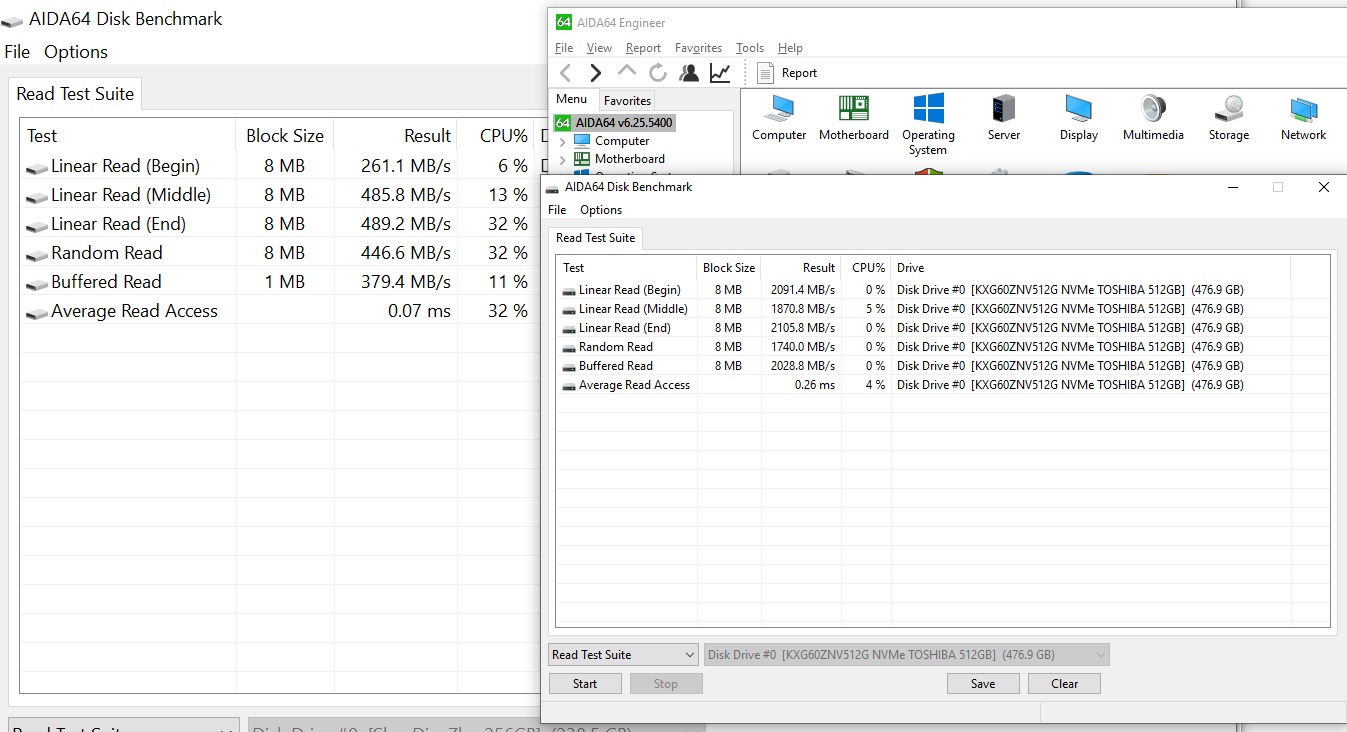This screenshot has height=732, width=1347.
Task: Open the Tools menu in AIDA64 Engineer
Action: click(749, 48)
